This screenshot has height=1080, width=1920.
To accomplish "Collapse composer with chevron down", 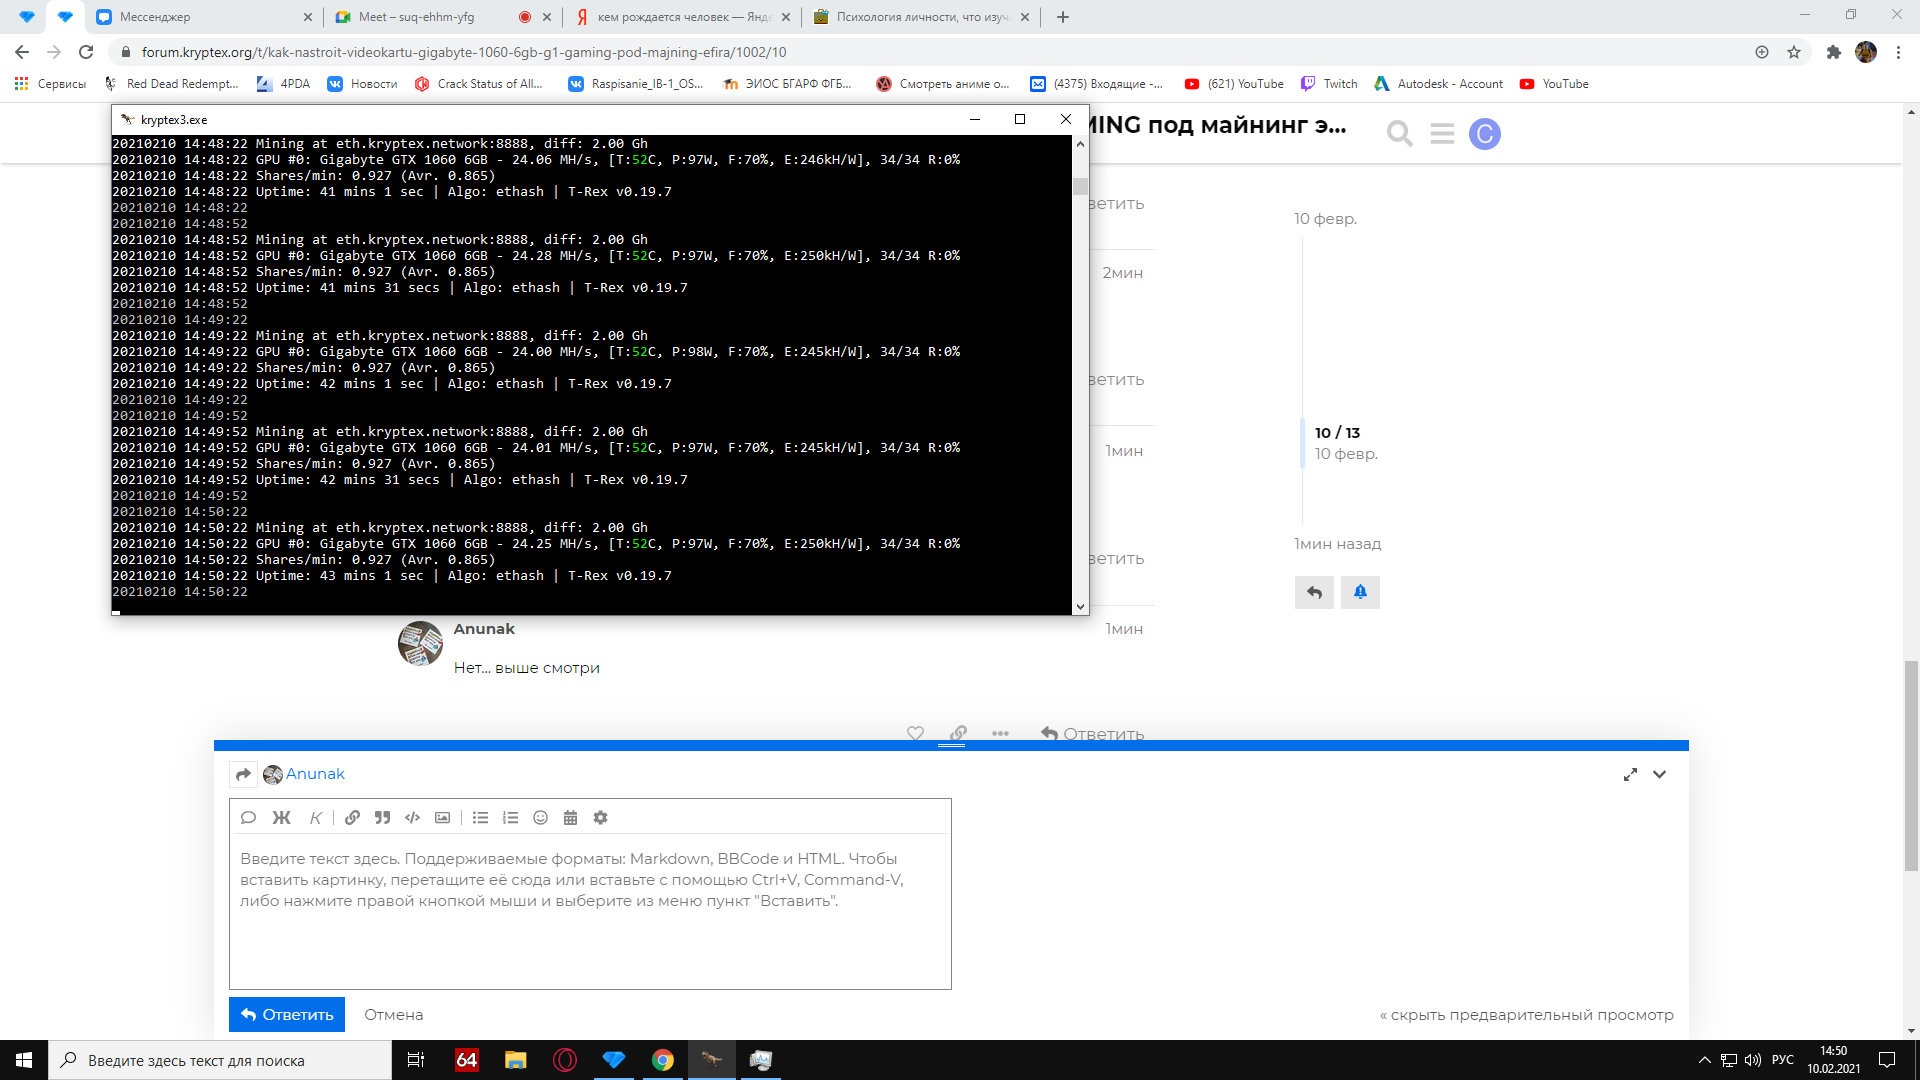I will click(1659, 774).
